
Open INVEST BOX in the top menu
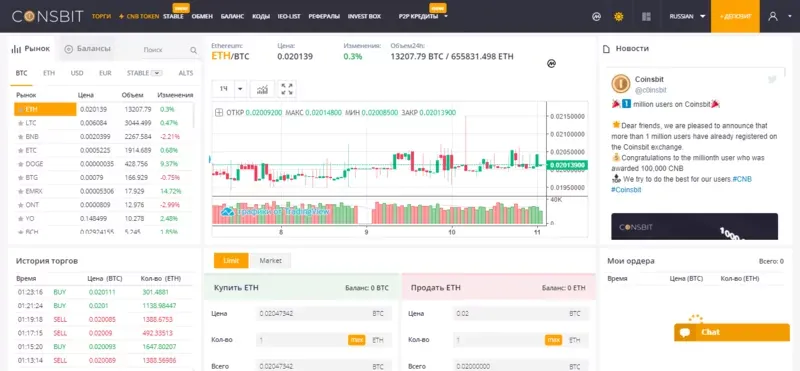(x=364, y=16)
